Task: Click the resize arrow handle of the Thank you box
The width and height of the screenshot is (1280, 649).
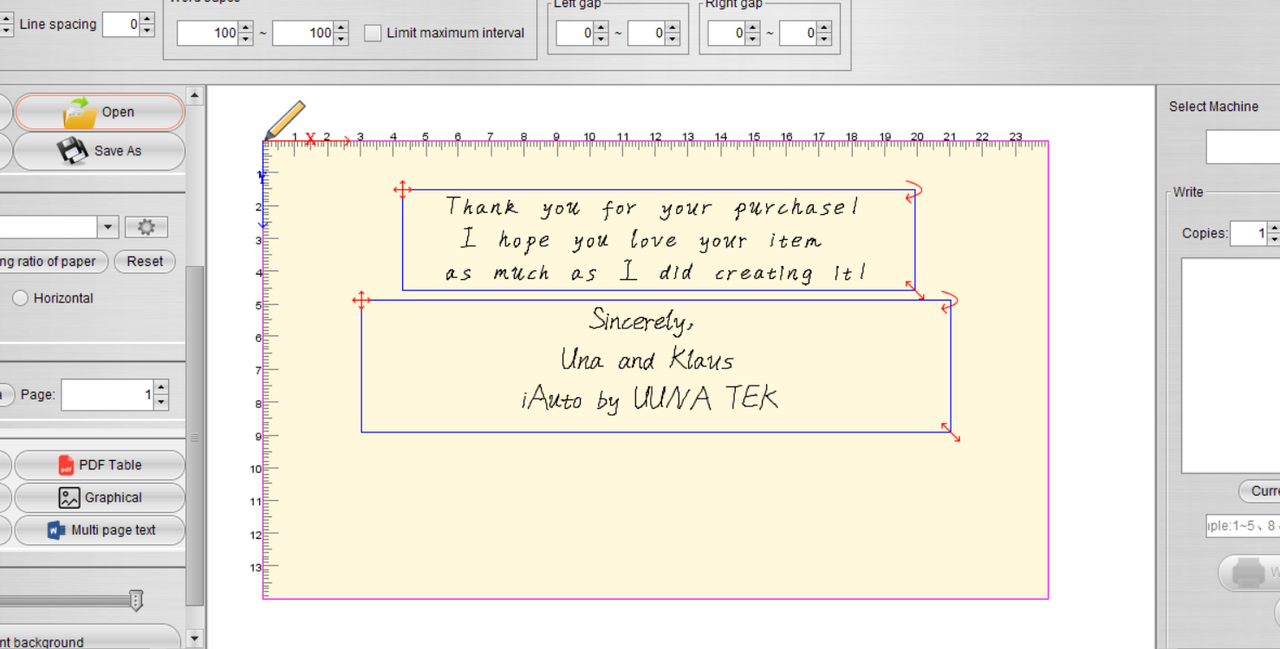Action: point(915,291)
